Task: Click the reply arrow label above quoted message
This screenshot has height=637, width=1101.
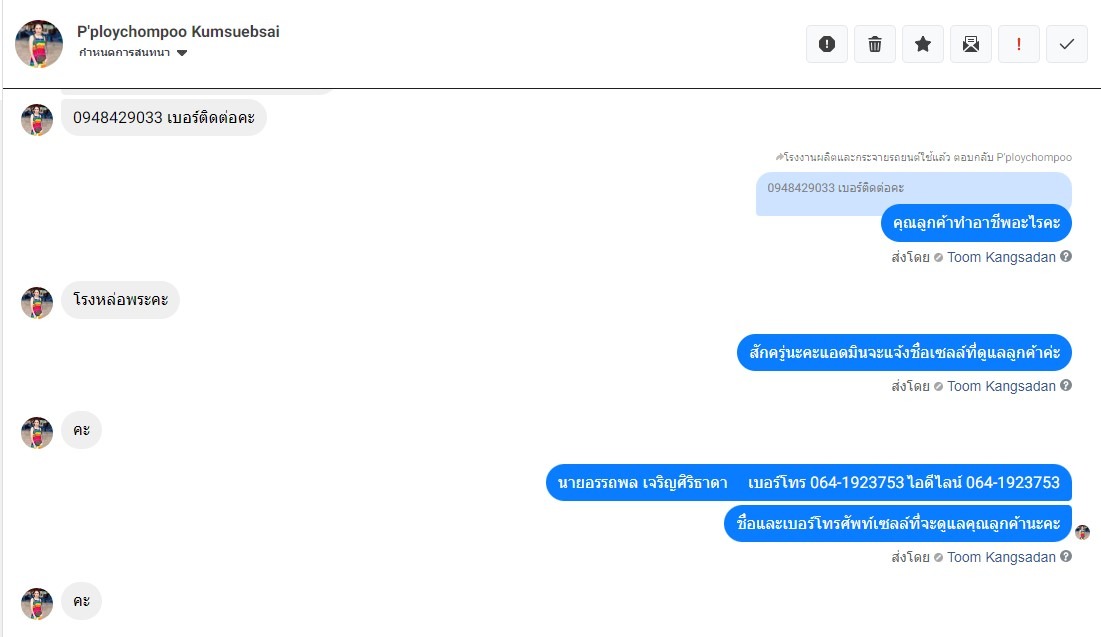Action: pos(923,157)
